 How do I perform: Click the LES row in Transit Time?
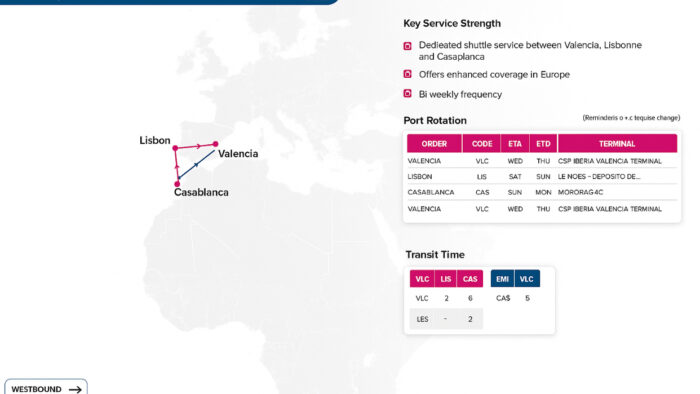pos(446,319)
